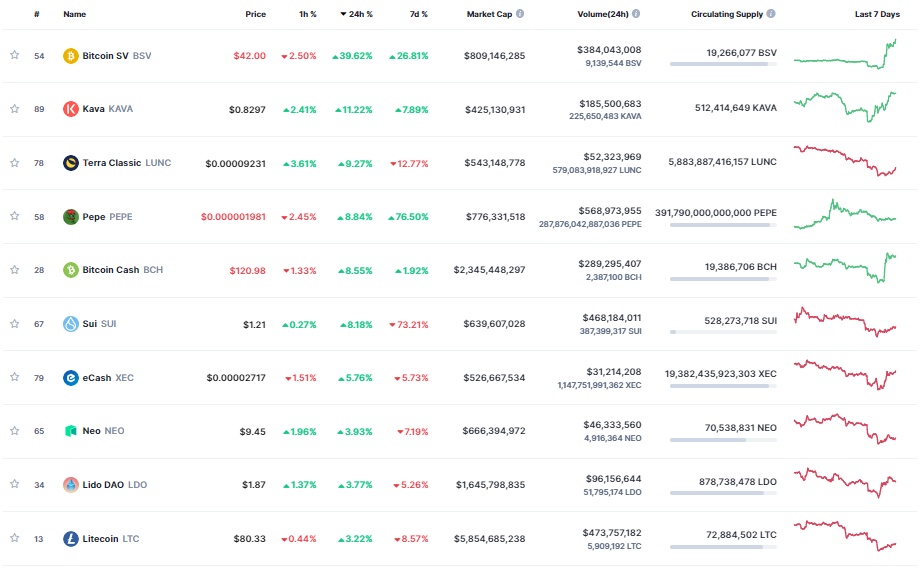Open the Pepe PEPE coin page

coord(107,217)
